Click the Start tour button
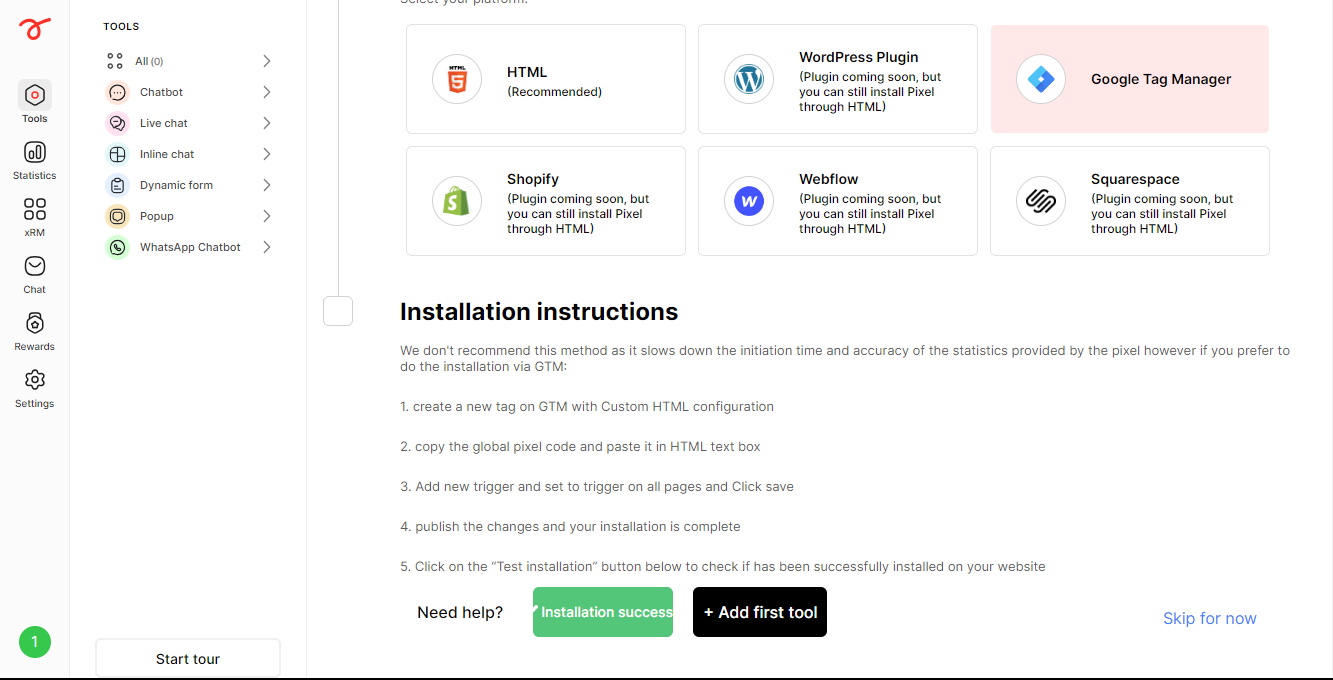 (x=188, y=659)
